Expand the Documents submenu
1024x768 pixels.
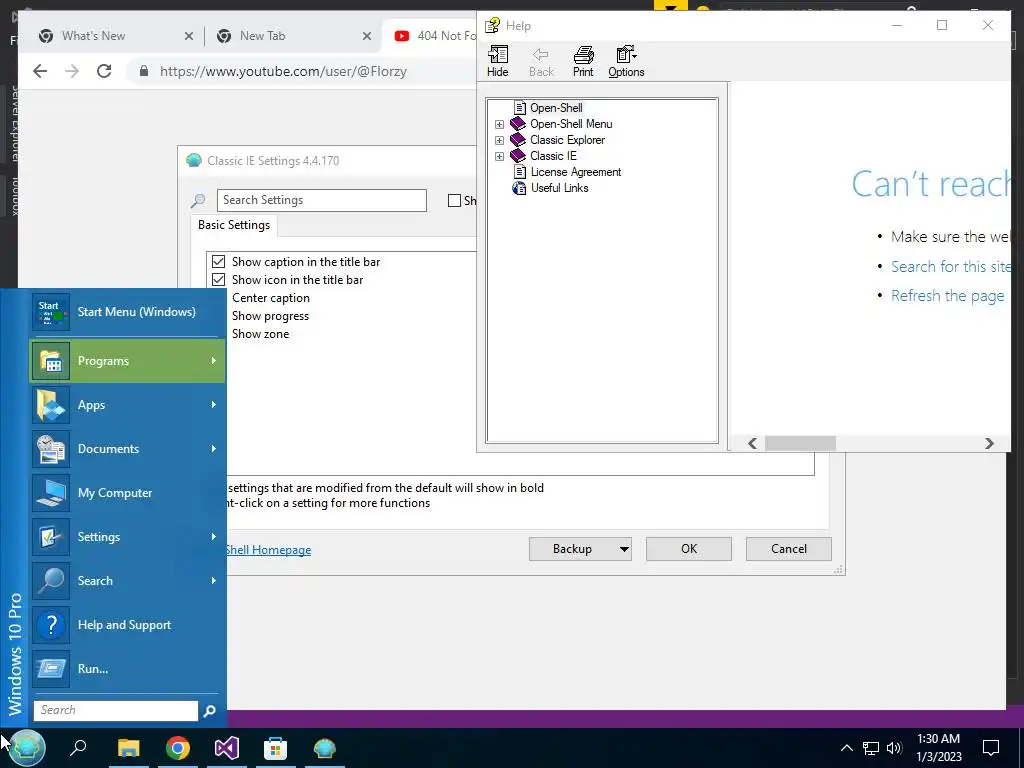click(128, 449)
